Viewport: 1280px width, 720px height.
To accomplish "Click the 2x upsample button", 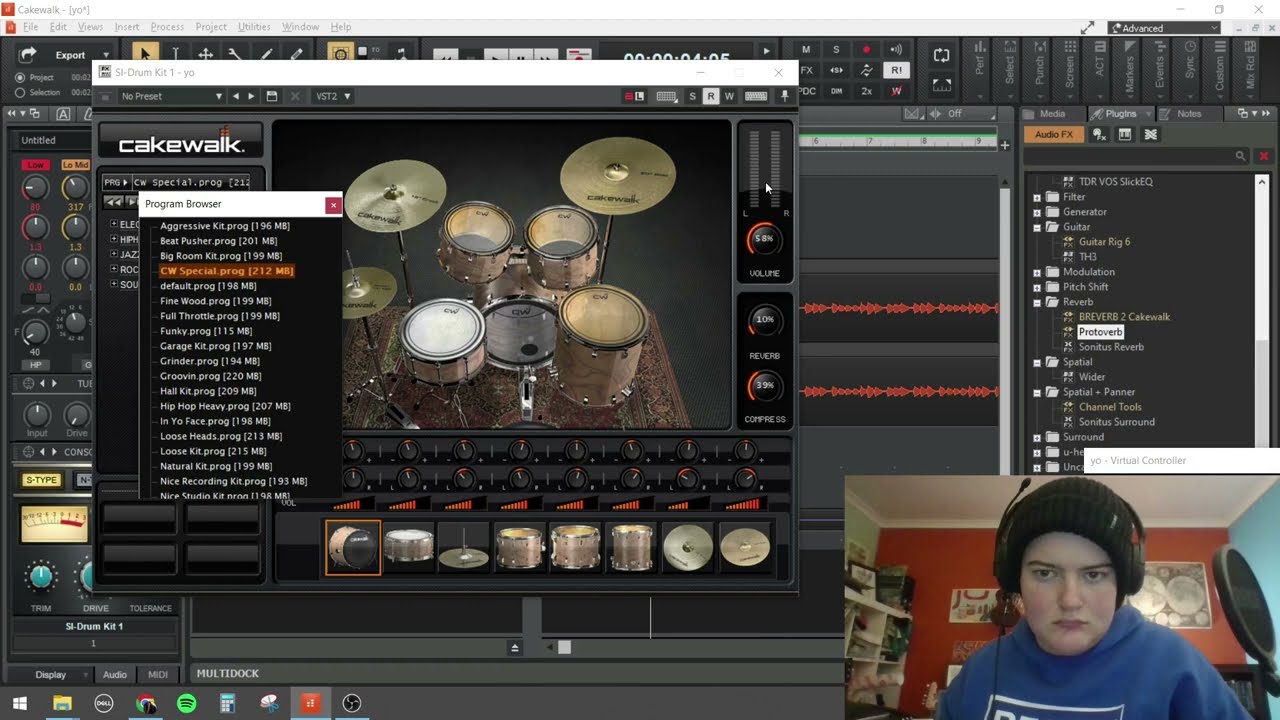I will tap(866, 91).
